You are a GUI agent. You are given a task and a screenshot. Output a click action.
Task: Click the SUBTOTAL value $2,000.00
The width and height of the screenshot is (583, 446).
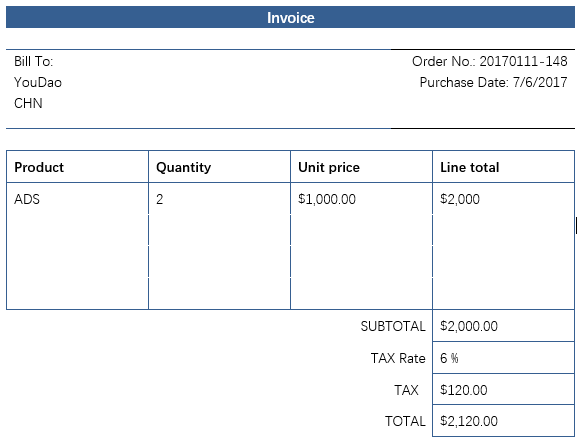[503, 326]
